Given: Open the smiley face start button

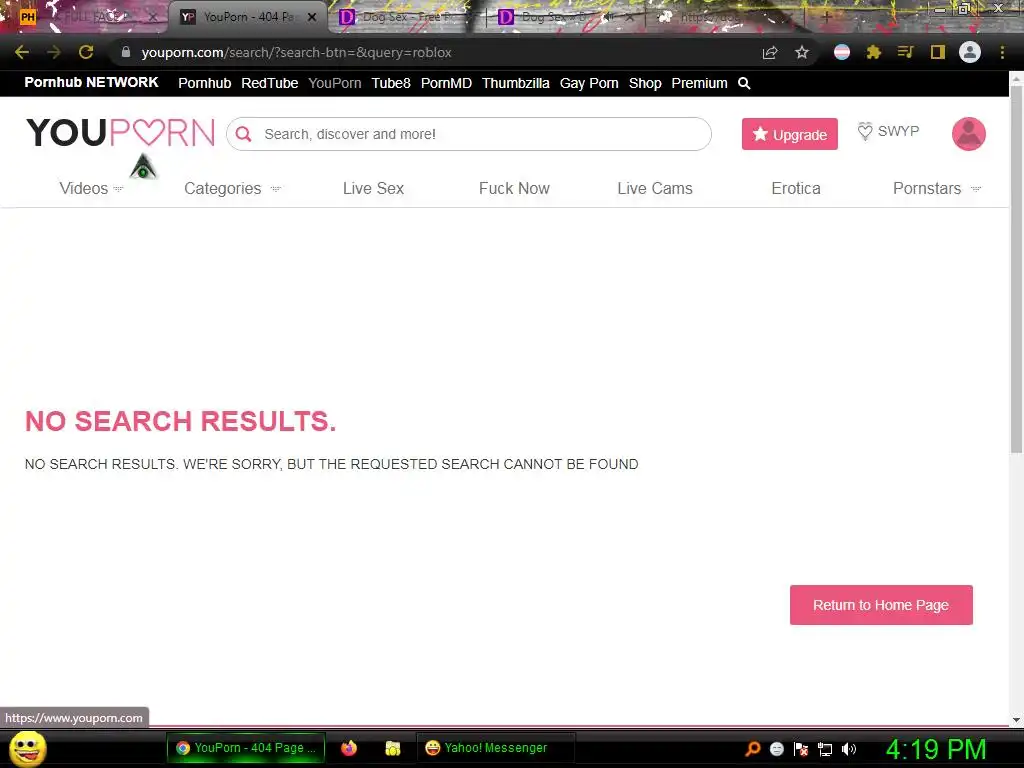Looking at the screenshot, I should 28,748.
